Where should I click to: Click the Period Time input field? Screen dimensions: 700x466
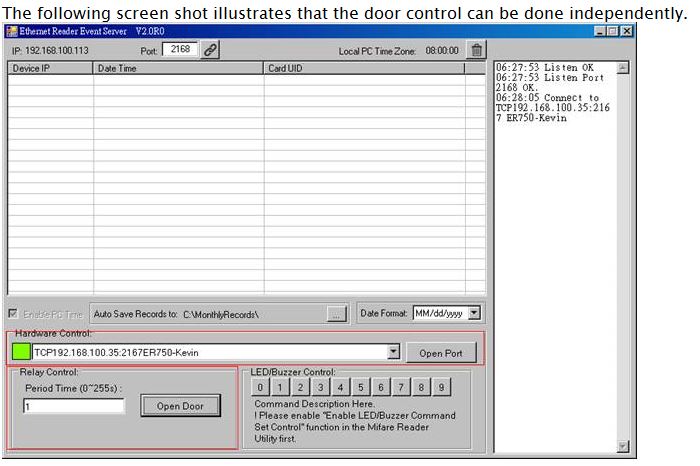pos(74,406)
